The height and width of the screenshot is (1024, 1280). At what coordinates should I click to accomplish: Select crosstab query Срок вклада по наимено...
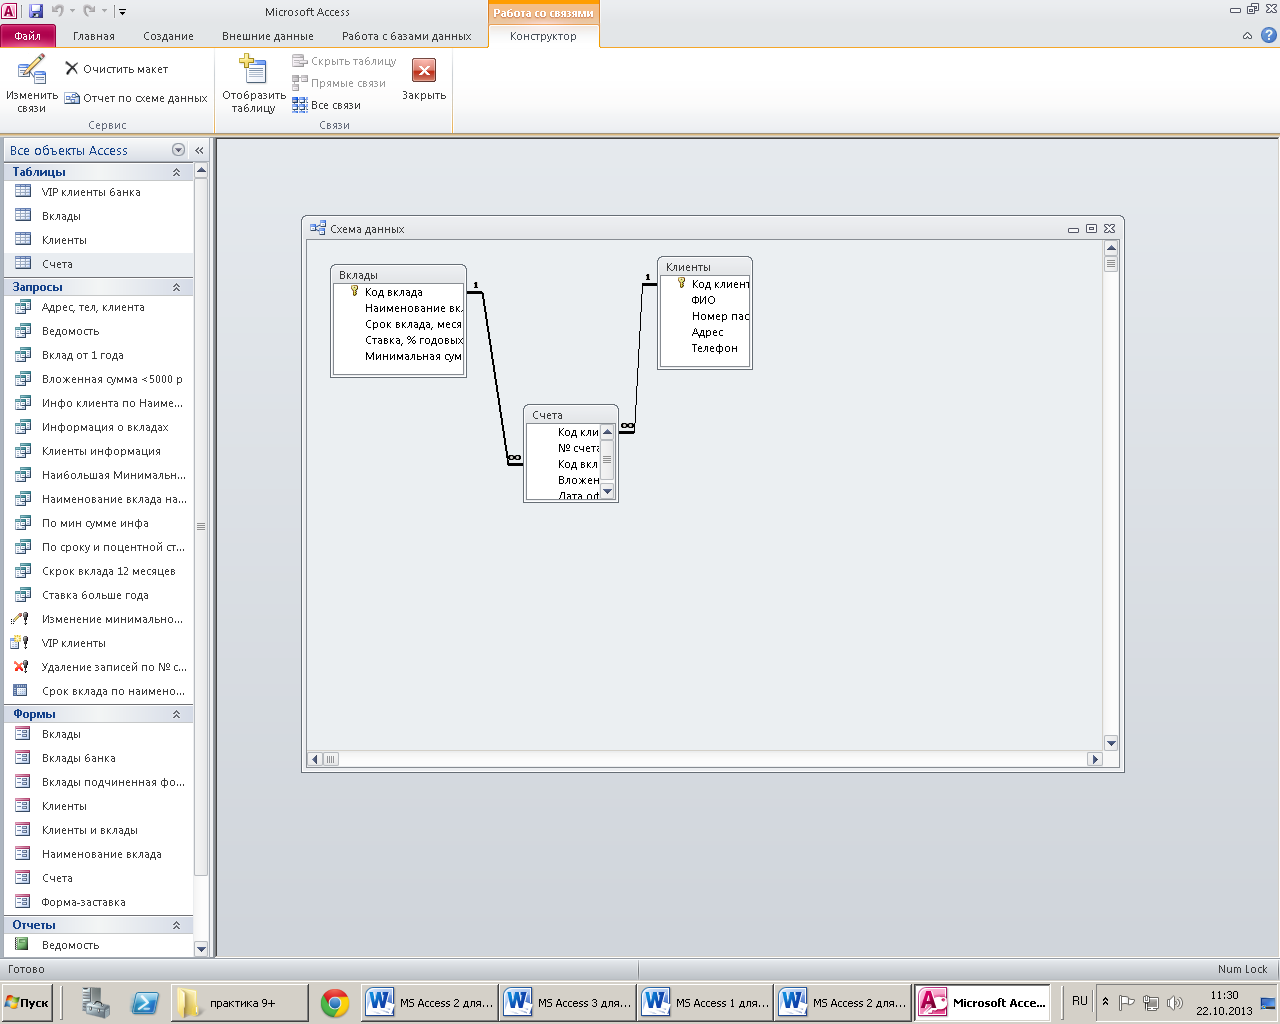(x=98, y=691)
